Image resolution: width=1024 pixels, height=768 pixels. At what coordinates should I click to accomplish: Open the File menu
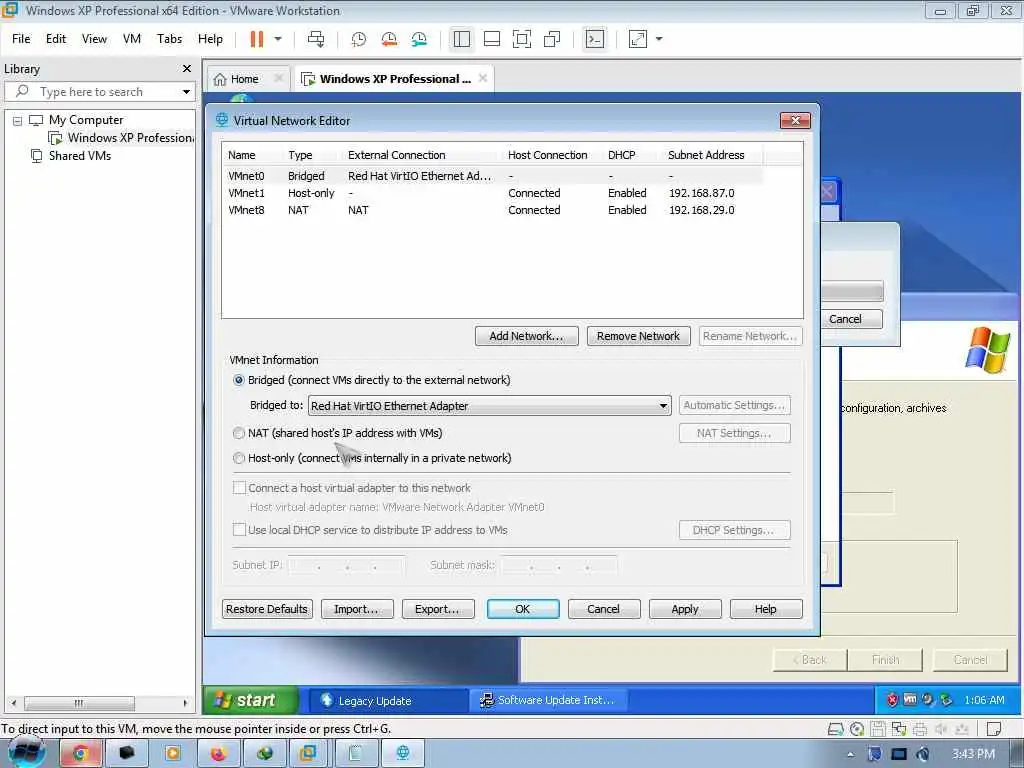point(21,39)
